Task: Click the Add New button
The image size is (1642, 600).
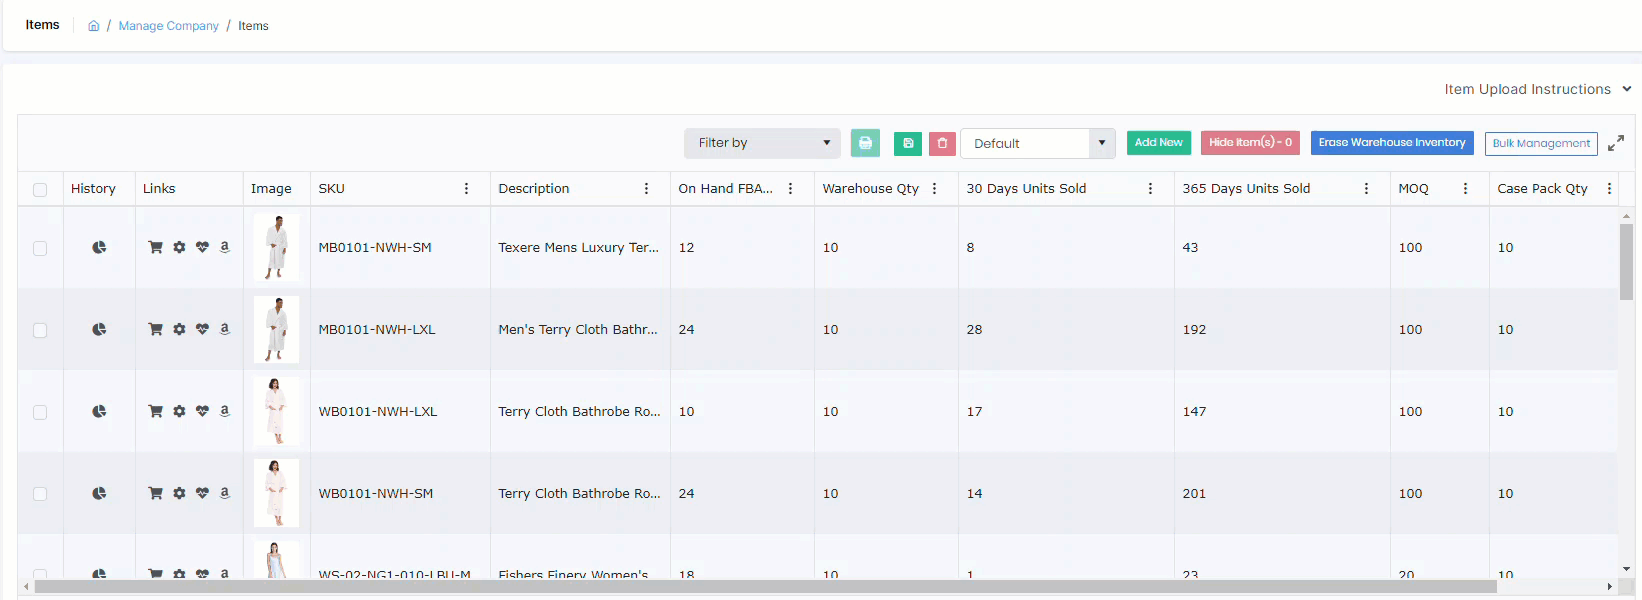Action: pyautogui.click(x=1158, y=143)
